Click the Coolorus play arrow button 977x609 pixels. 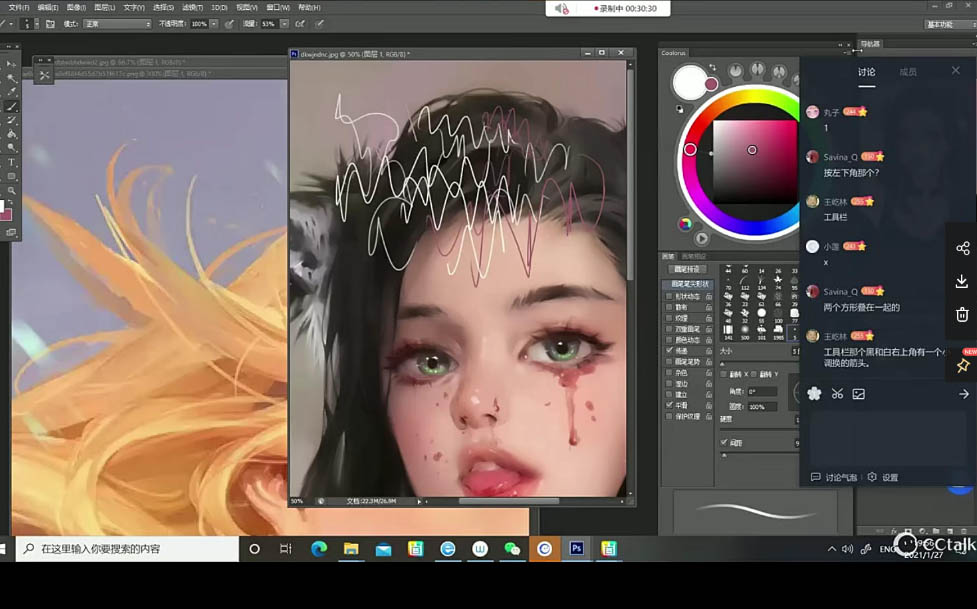tap(702, 237)
